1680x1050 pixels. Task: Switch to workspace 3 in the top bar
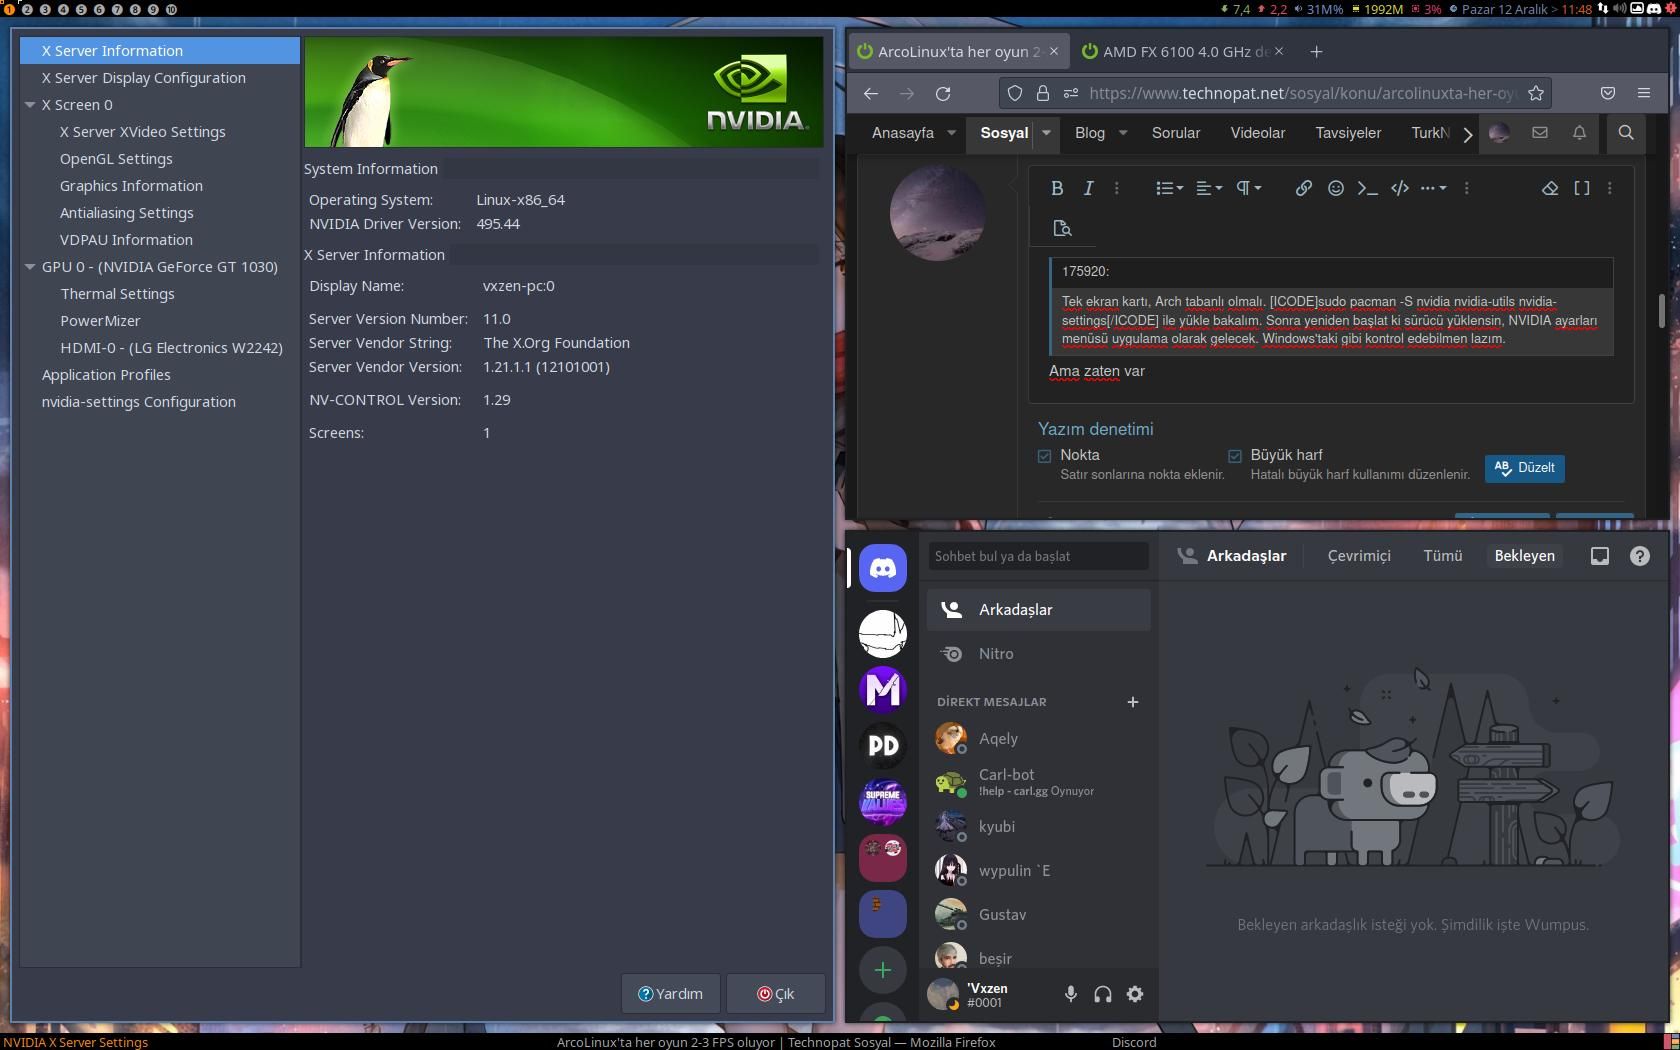[x=45, y=9]
